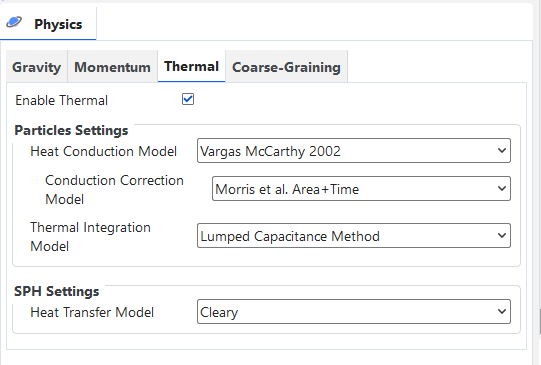Expand the Conduction Correction Model dropdown
This screenshot has width=541, height=365.
tap(361, 189)
